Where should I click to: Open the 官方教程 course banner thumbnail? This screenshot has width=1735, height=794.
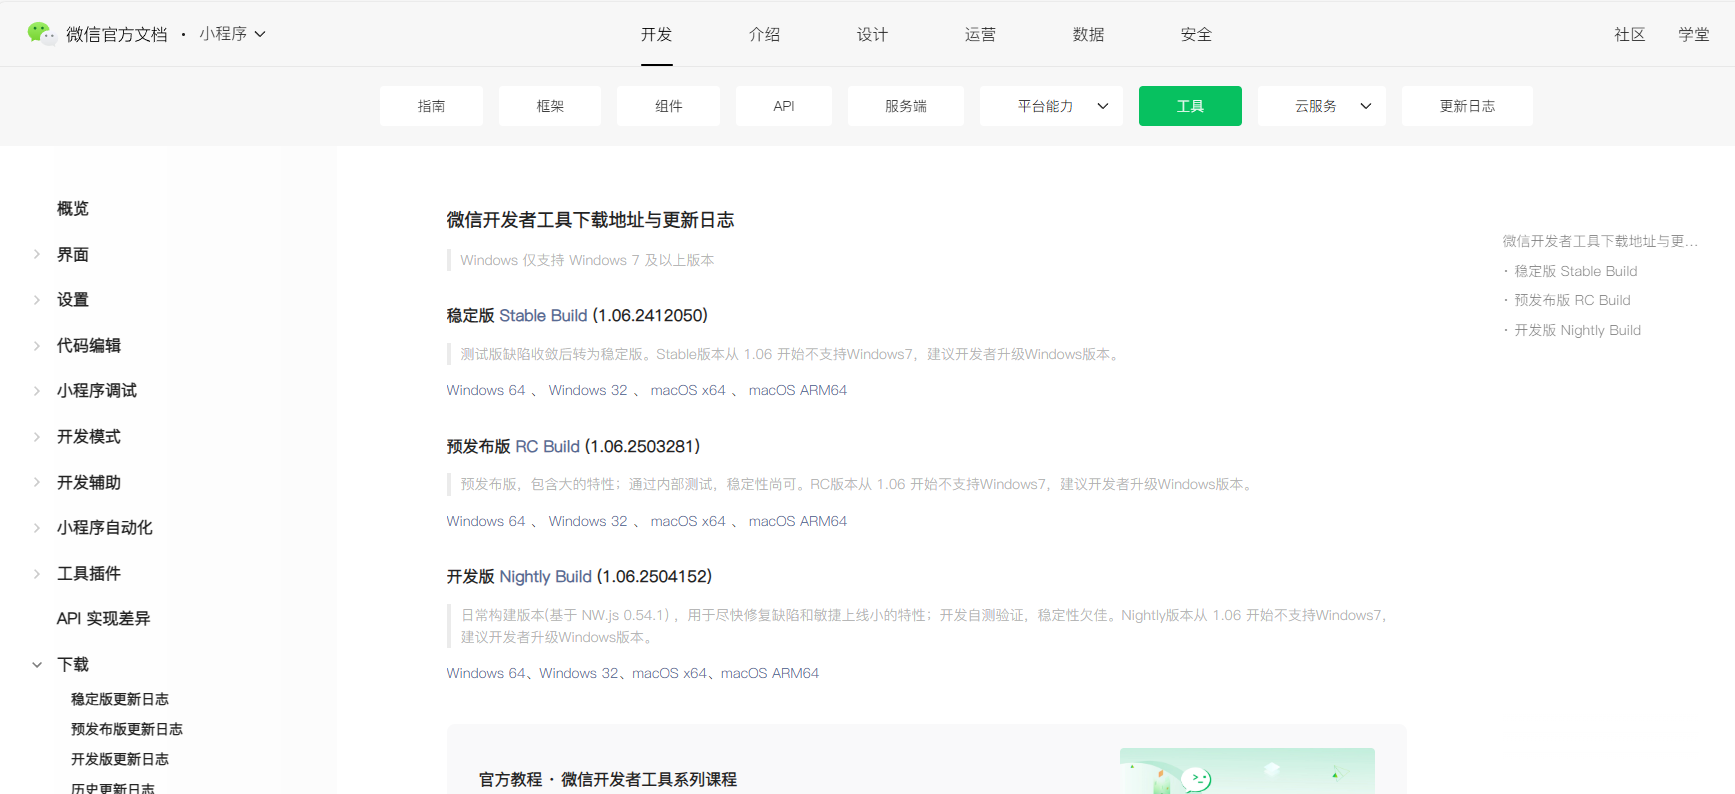(1247, 771)
